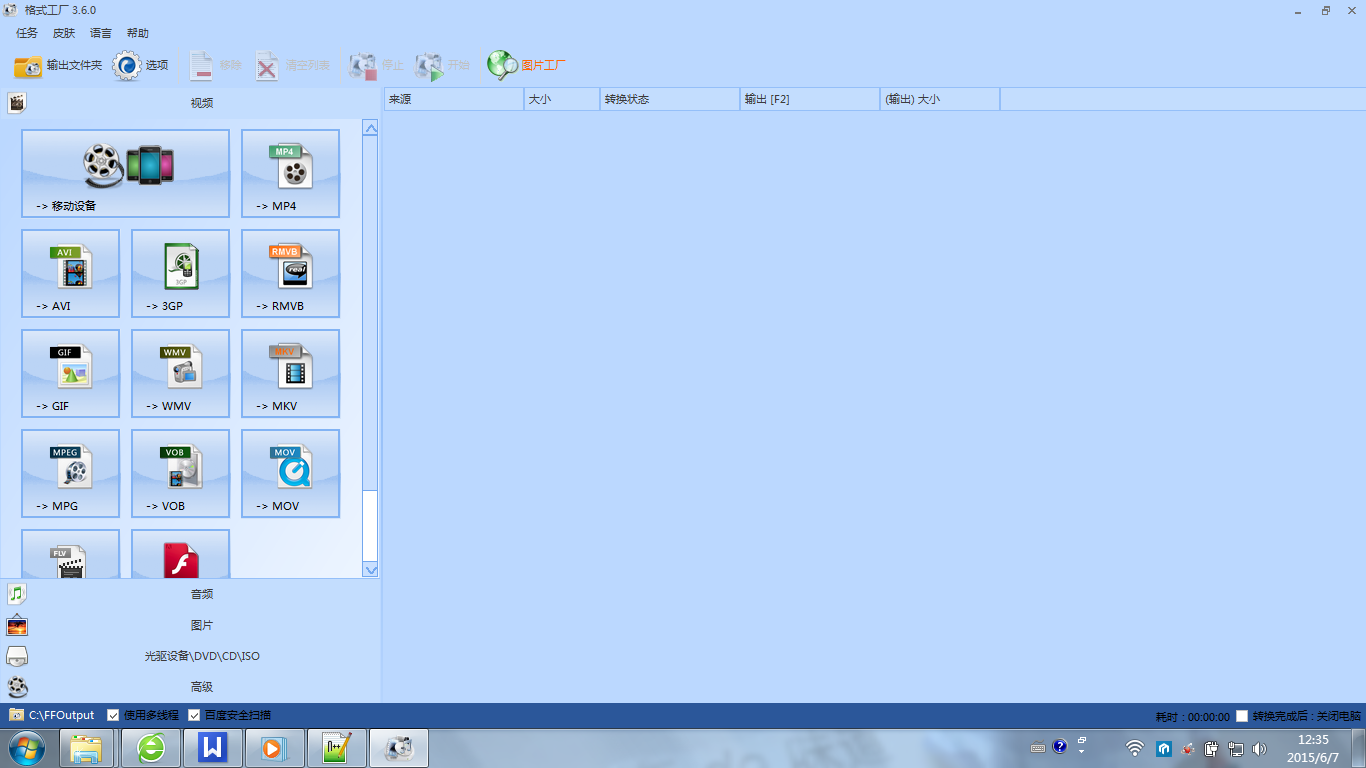Toggle the multi-threading (使用多线程) checkbox

(x=113, y=715)
